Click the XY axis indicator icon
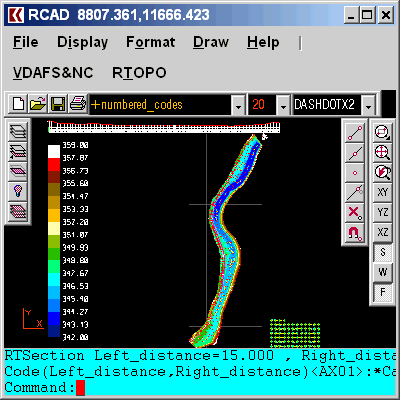 point(33,319)
